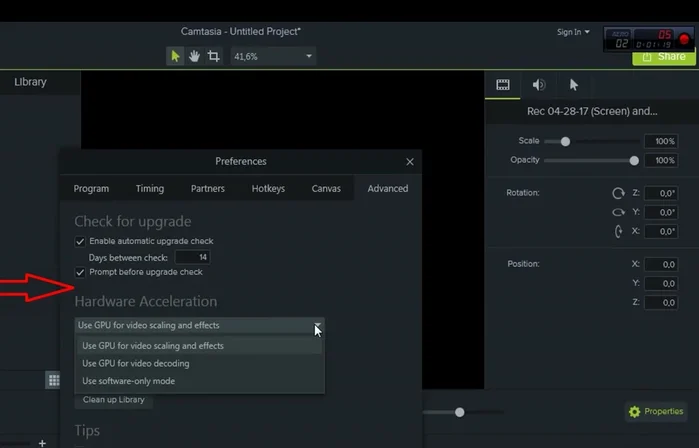The height and width of the screenshot is (448, 699).
Task: Adjust the Opacity slider
Action: click(x=633, y=160)
